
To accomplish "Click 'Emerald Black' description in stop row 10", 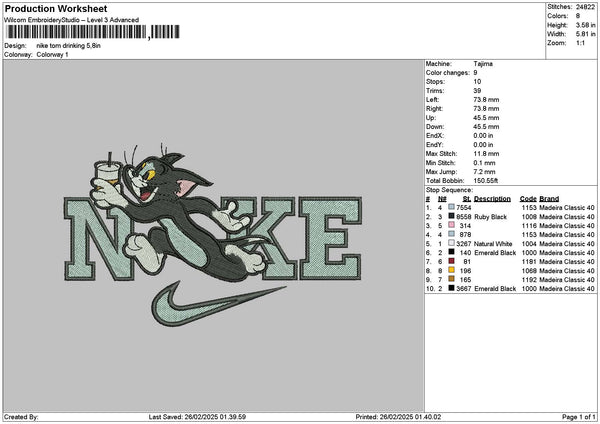I will (495, 288).
